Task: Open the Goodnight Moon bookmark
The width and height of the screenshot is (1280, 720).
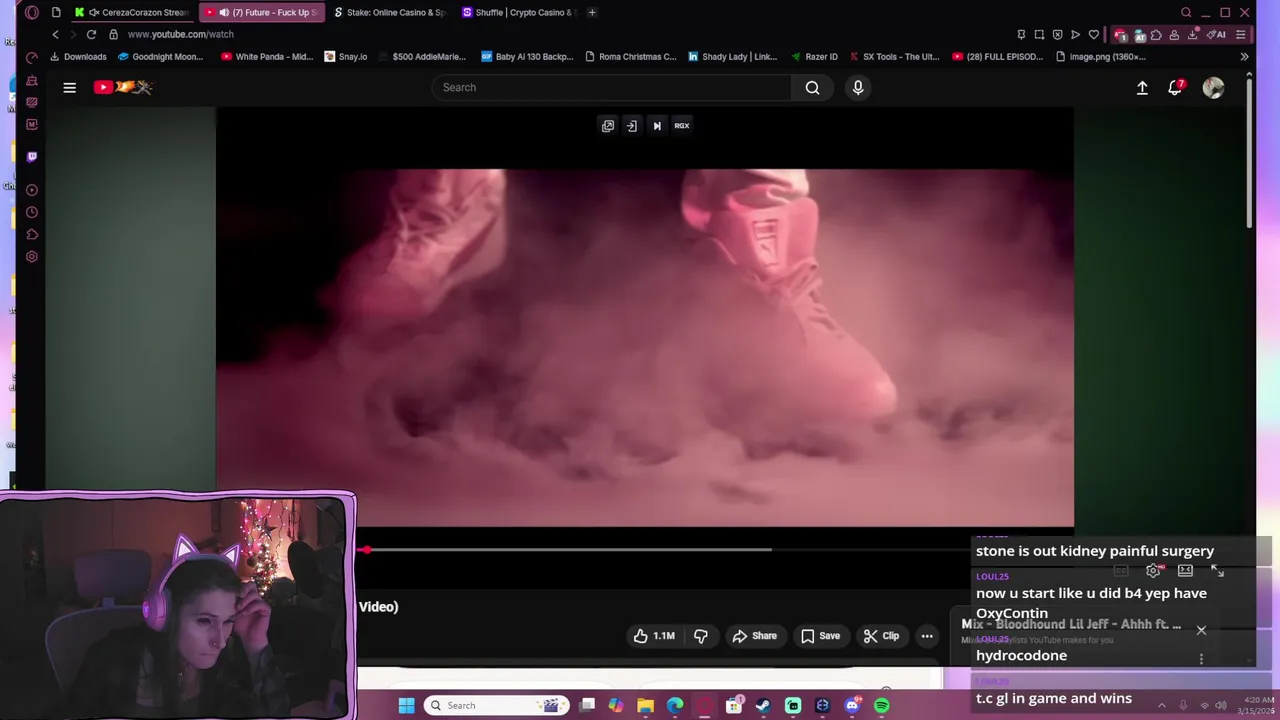Action: (x=161, y=57)
